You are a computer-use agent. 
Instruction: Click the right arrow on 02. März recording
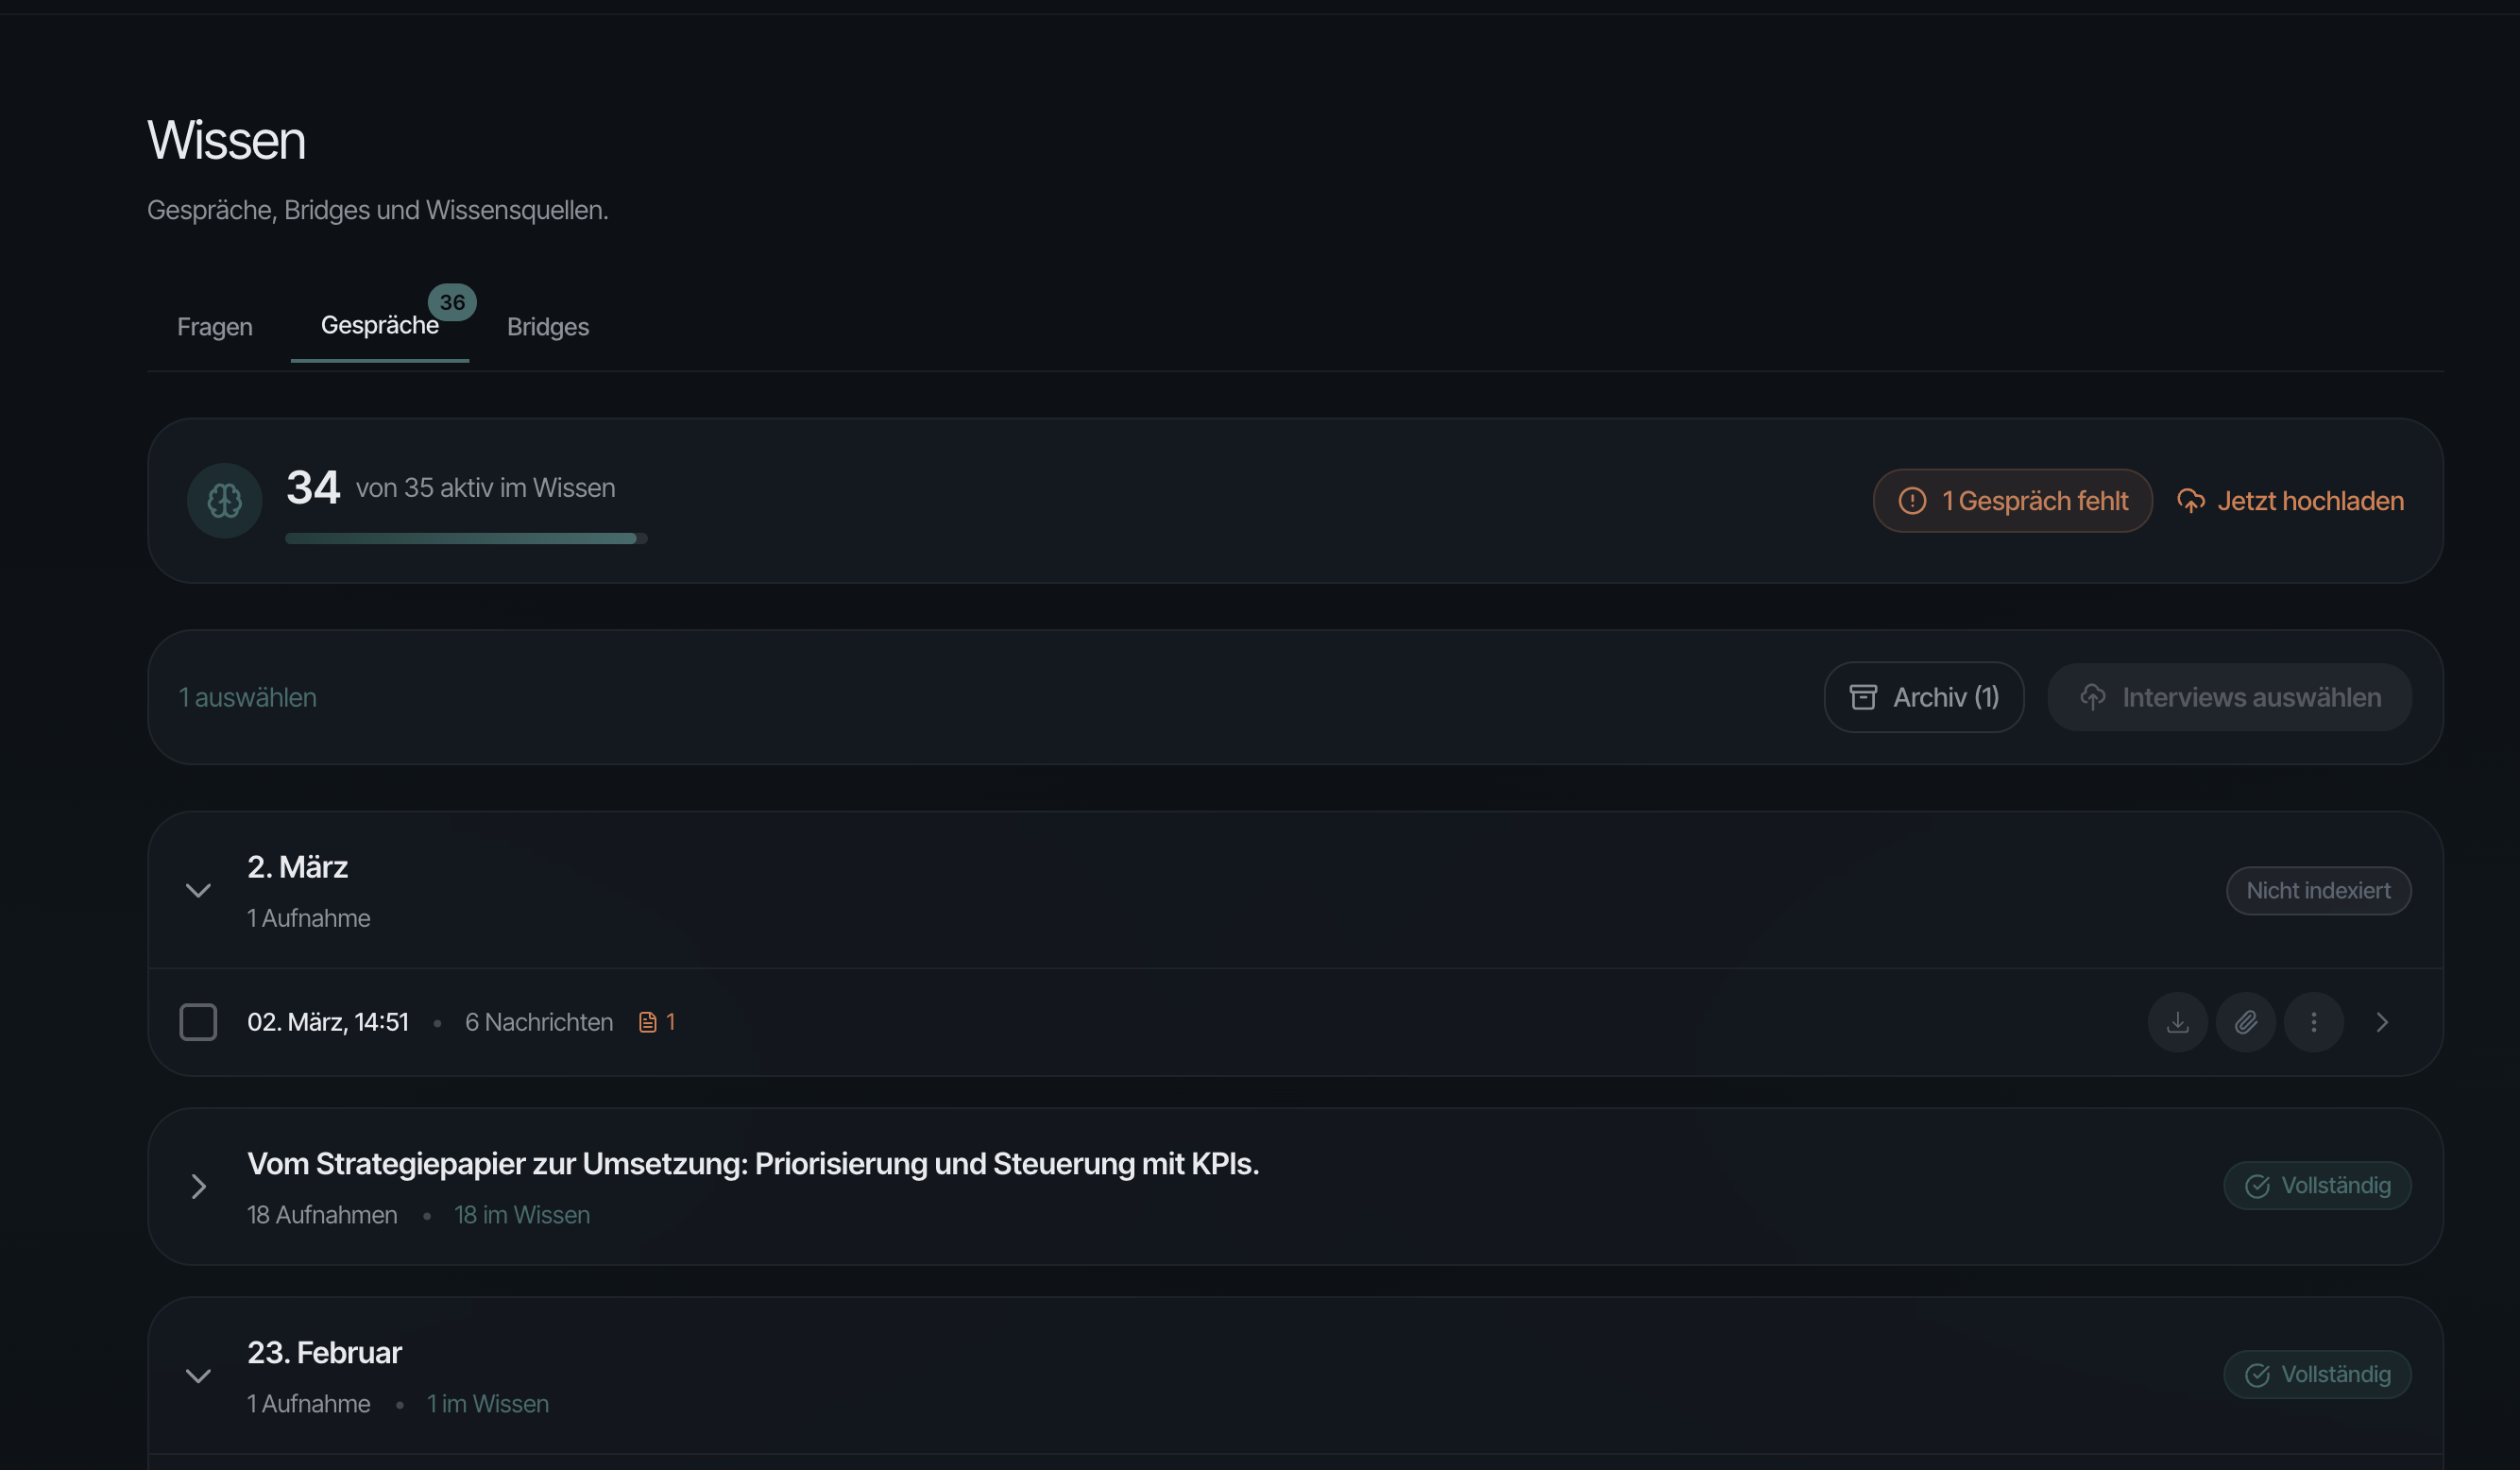pos(2381,1022)
